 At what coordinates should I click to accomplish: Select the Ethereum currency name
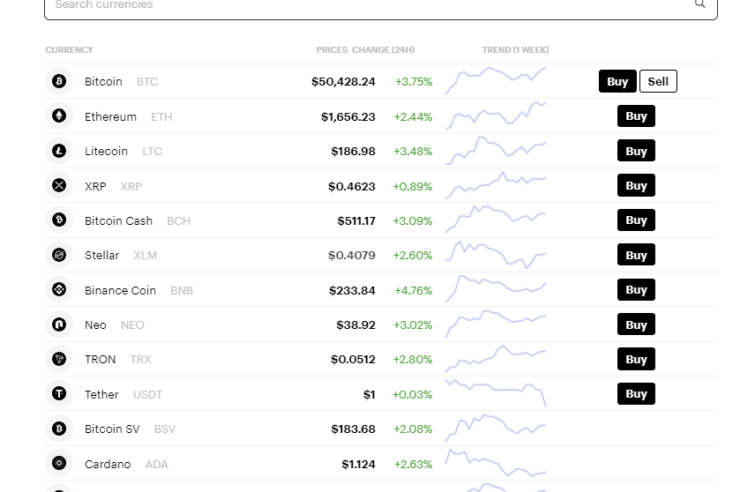point(110,117)
